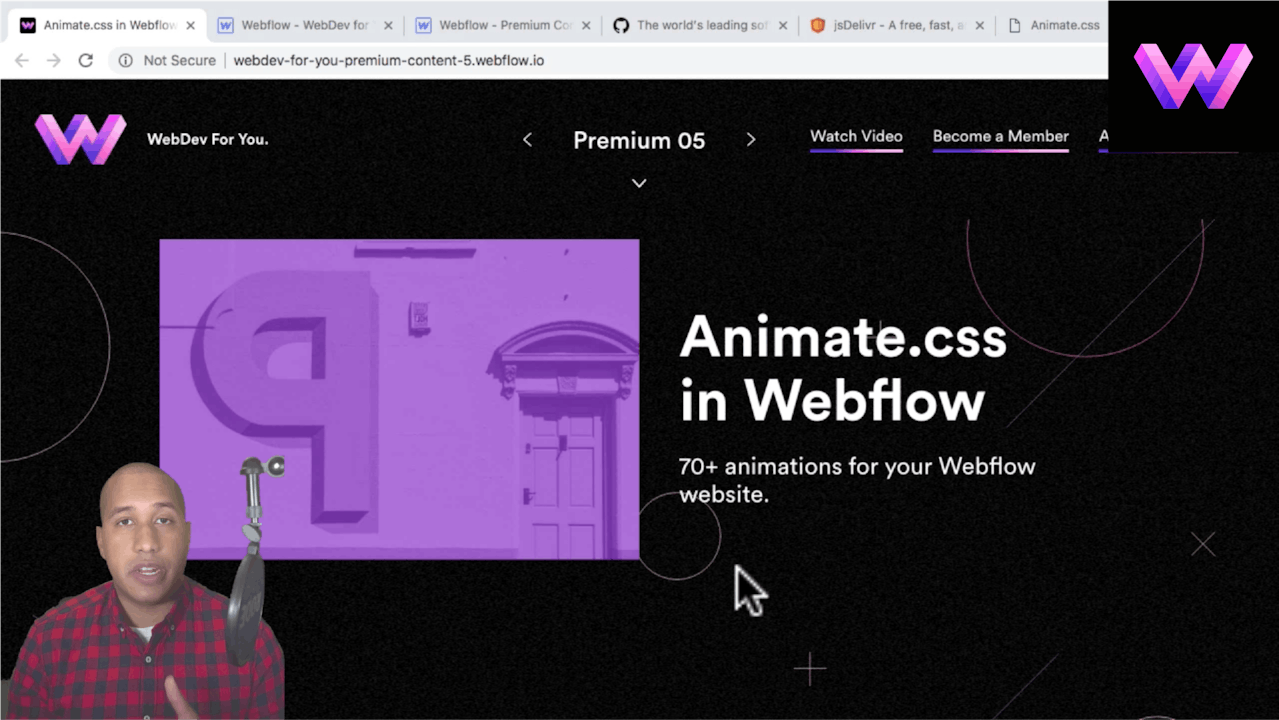Reload the page with the refresh icon
This screenshot has width=1279, height=720.
tap(86, 61)
